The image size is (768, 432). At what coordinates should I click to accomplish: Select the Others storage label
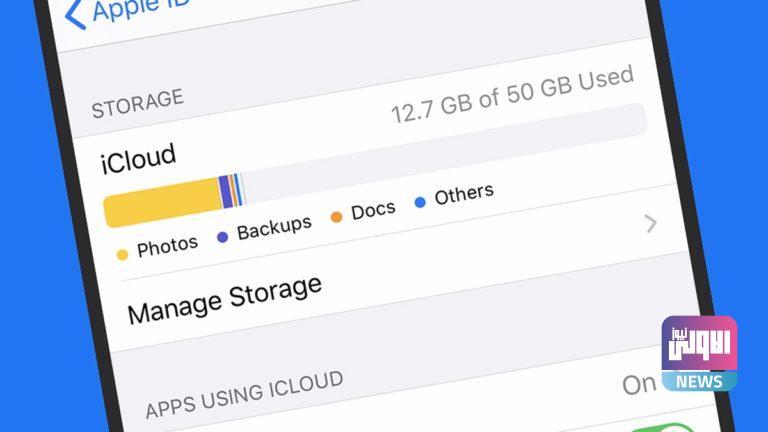(x=464, y=194)
